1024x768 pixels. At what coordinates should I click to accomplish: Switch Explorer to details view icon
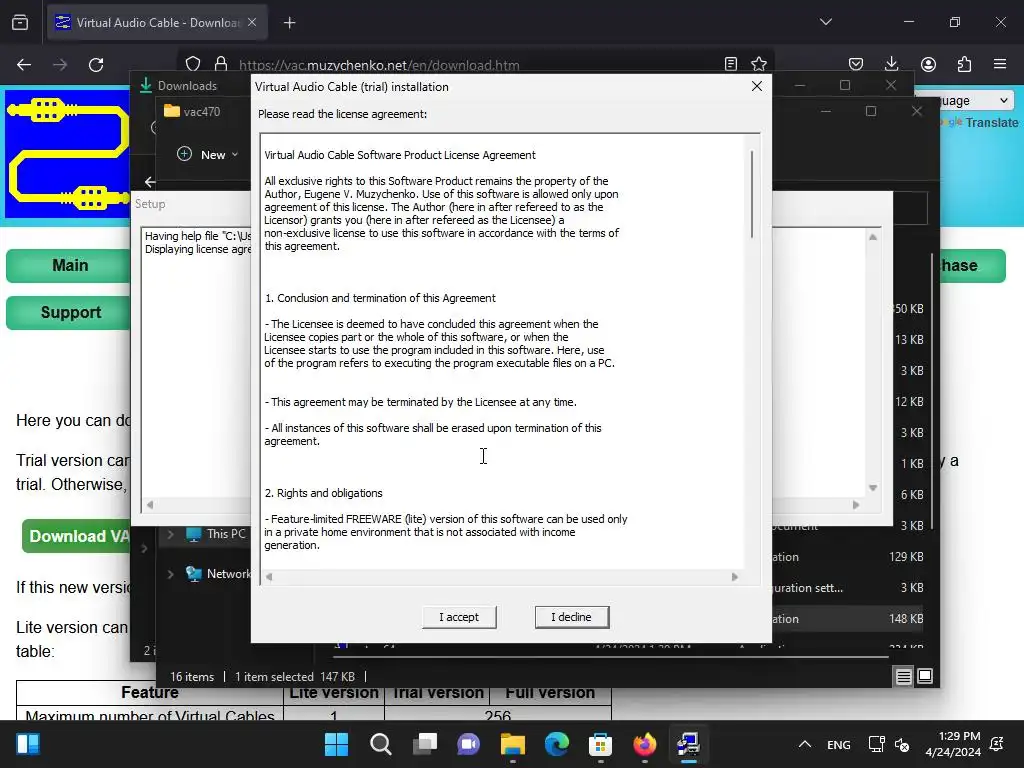click(903, 677)
